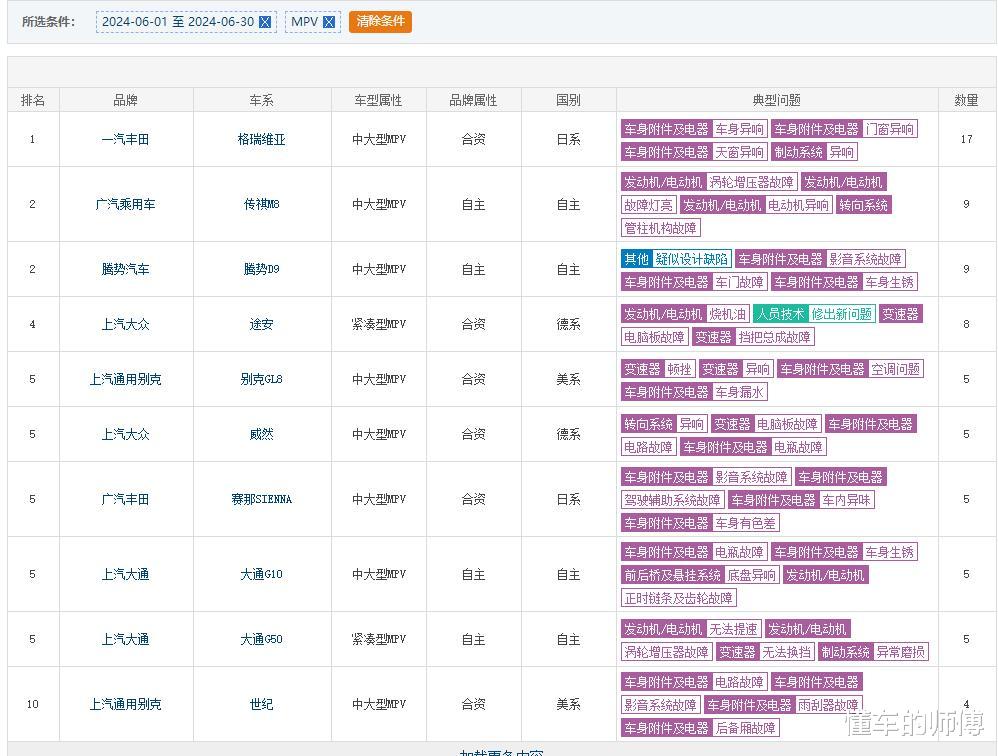This screenshot has width=998, height=756.
Task: Click the 车型属性 column header
Action: pos(378,100)
